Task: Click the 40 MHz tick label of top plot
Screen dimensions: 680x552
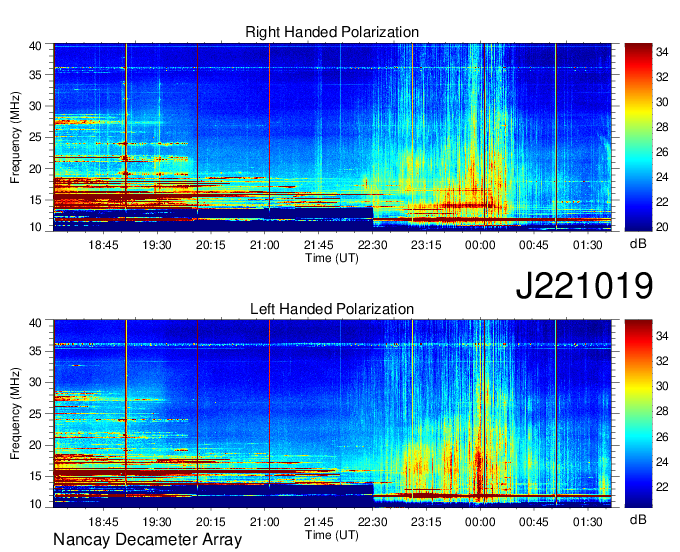Action: pos(35,46)
